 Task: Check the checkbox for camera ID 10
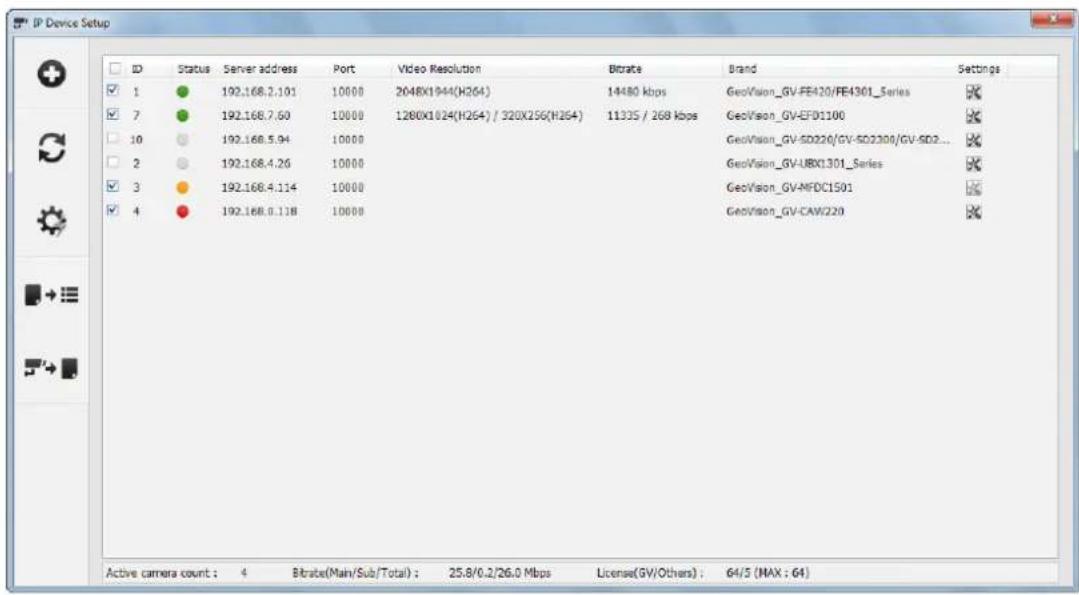coord(114,138)
